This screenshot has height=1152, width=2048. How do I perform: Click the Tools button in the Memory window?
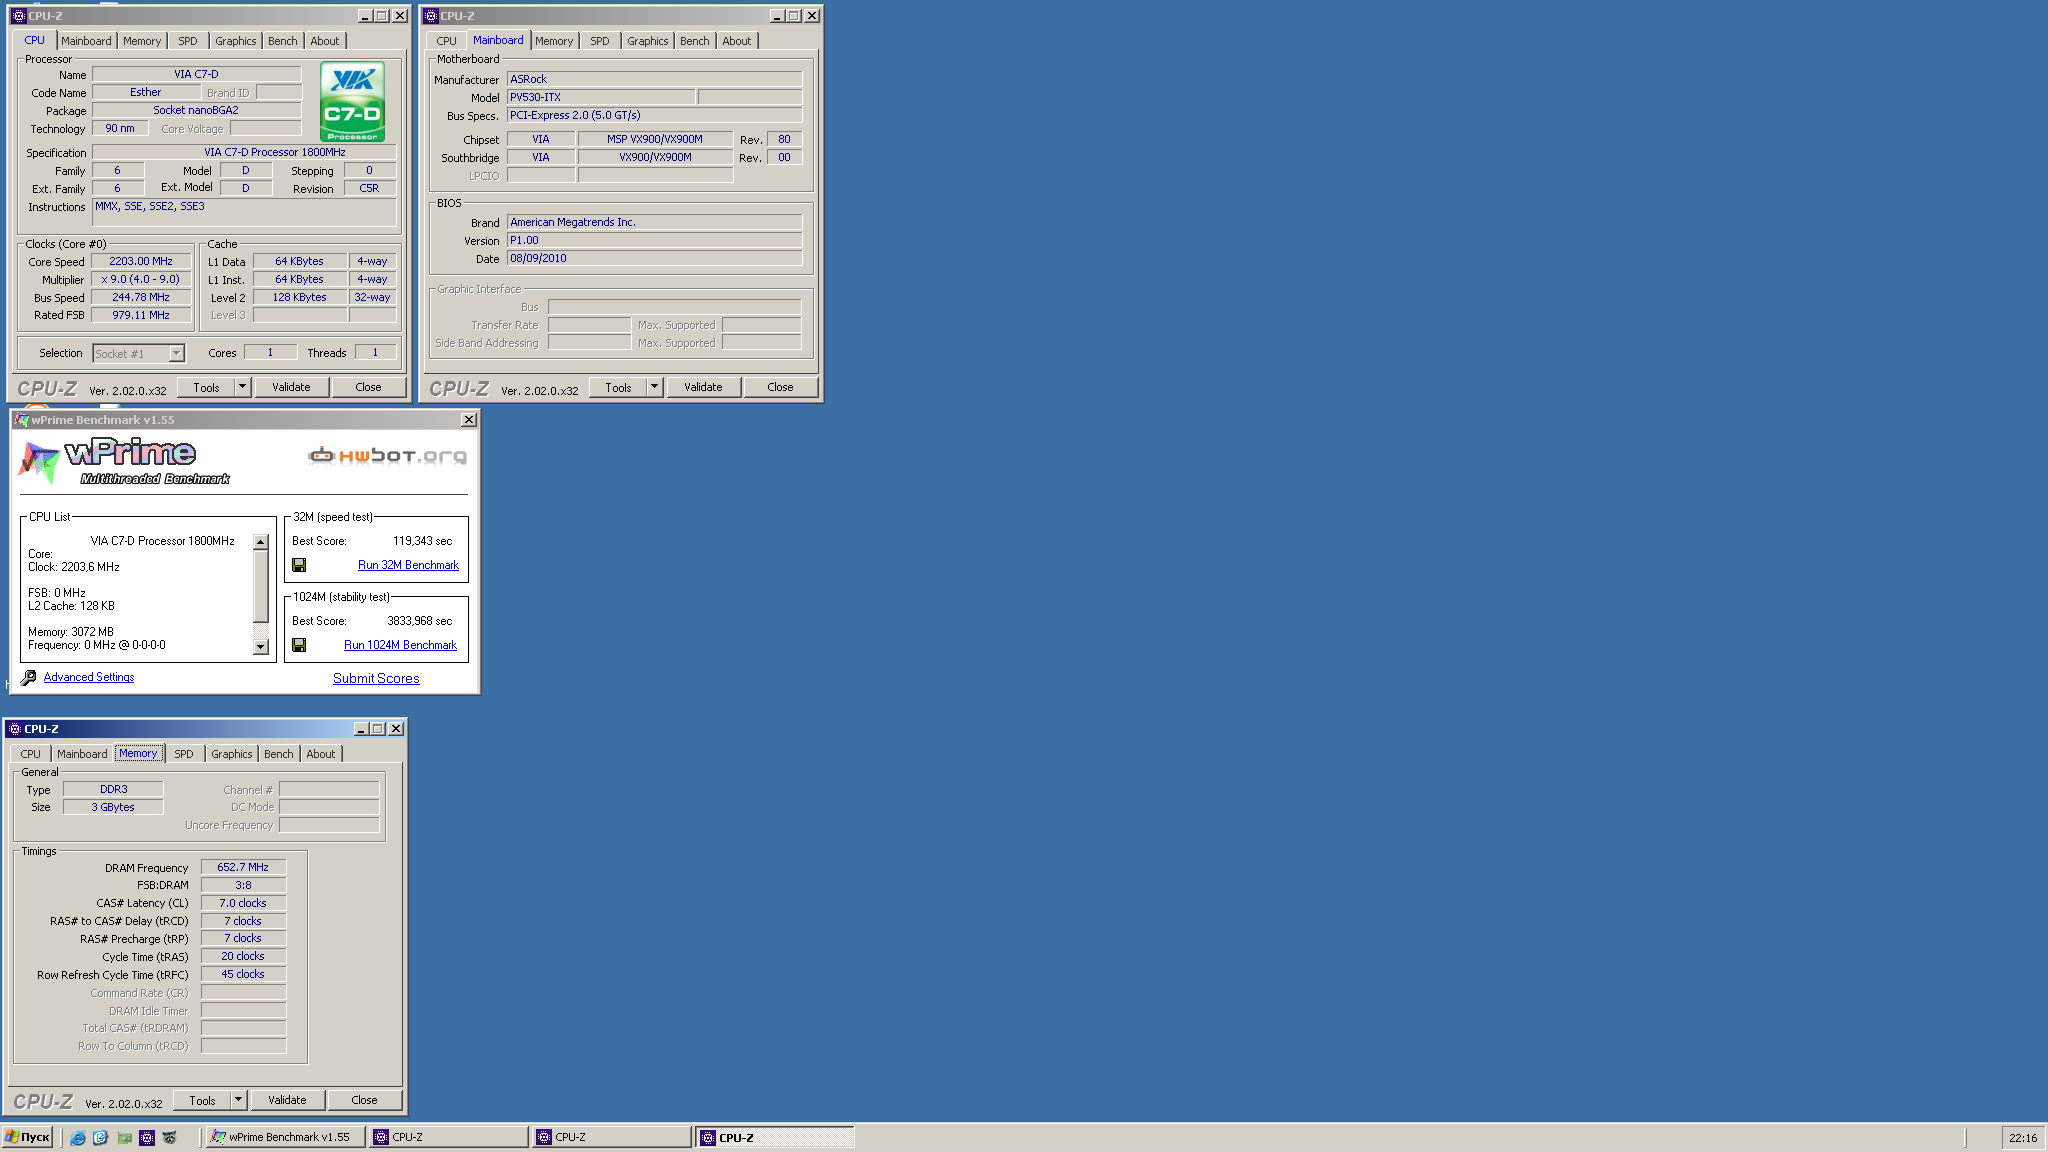tap(203, 1100)
